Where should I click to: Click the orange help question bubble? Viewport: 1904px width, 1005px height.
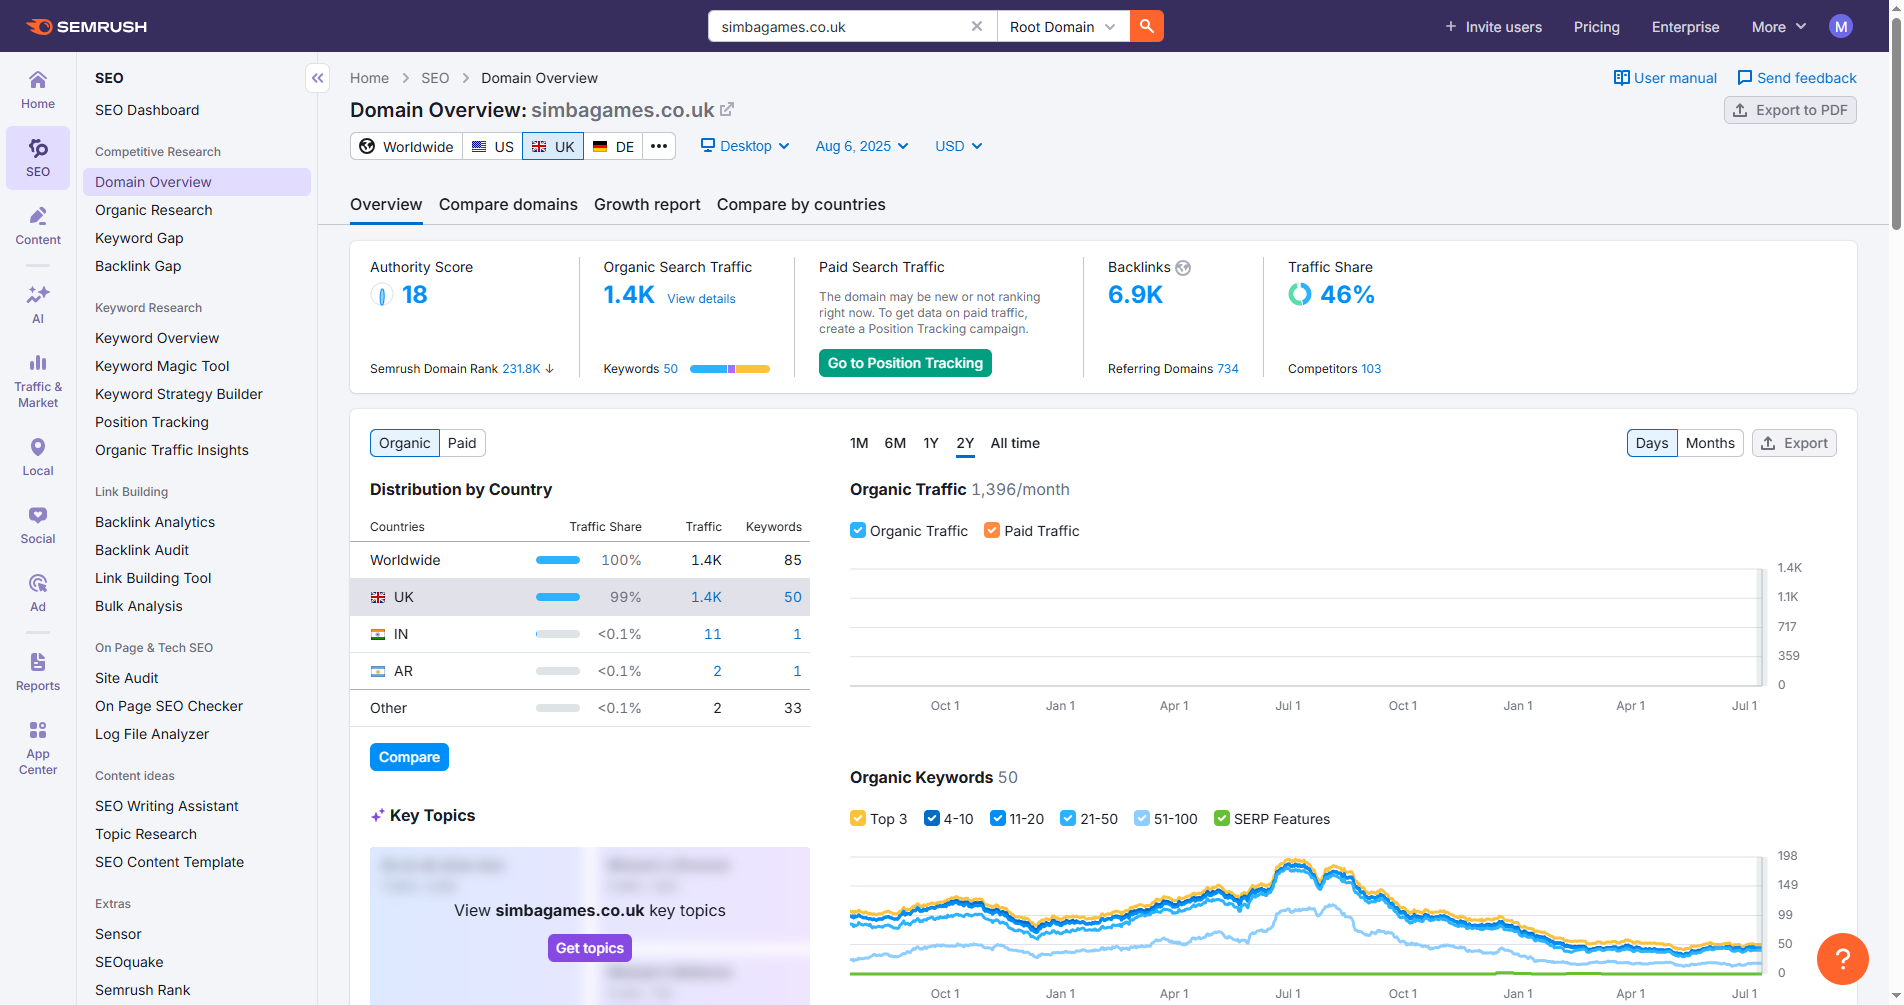coord(1842,959)
